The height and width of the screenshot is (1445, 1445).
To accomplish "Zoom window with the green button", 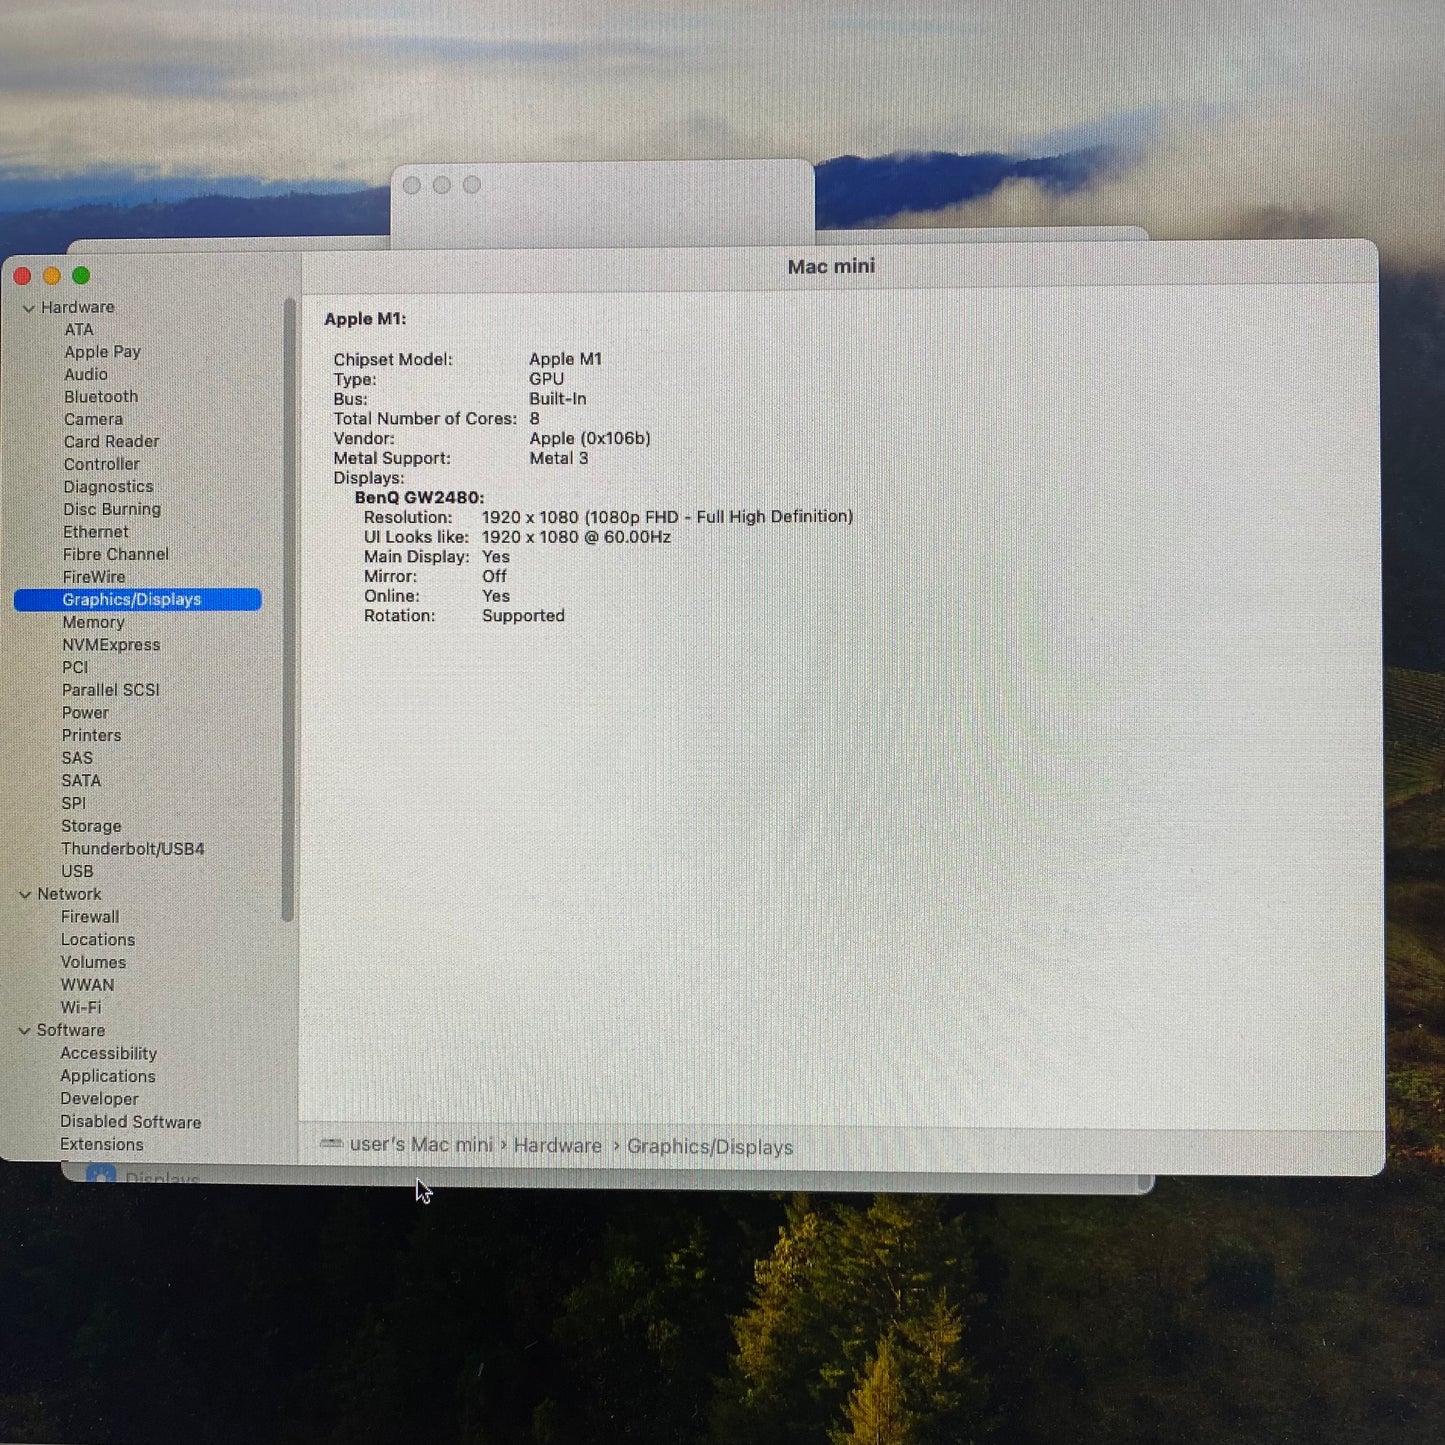I will pyautogui.click(x=82, y=276).
